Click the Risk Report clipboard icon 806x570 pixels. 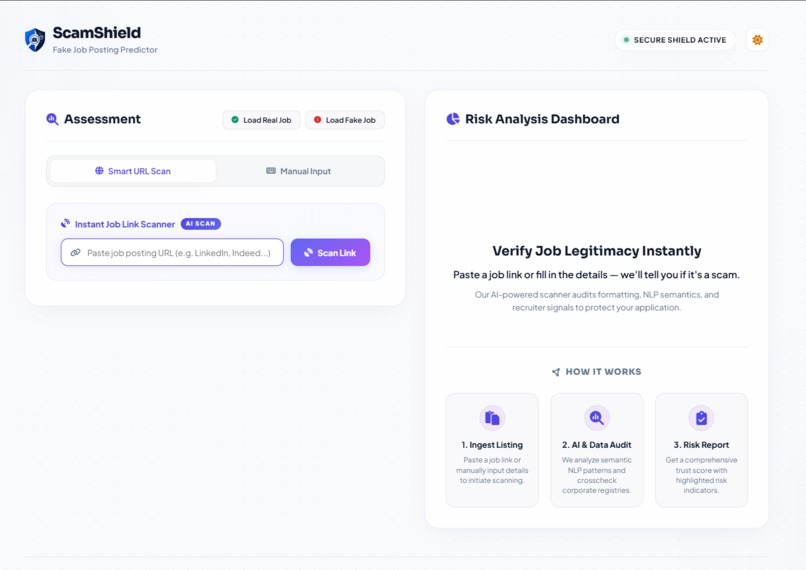click(x=701, y=418)
